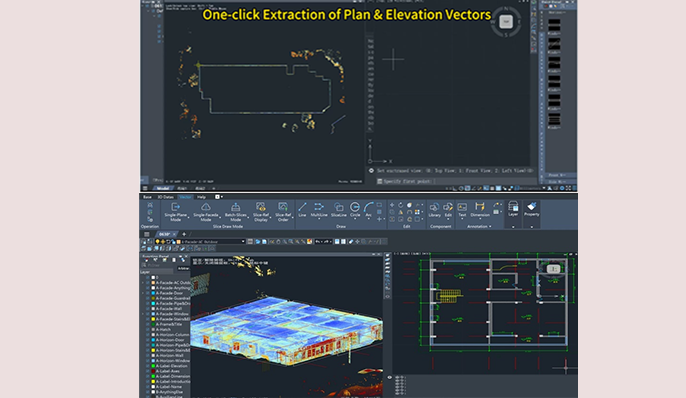
Task: Open the Base ribbon tab
Action: pyautogui.click(x=147, y=197)
